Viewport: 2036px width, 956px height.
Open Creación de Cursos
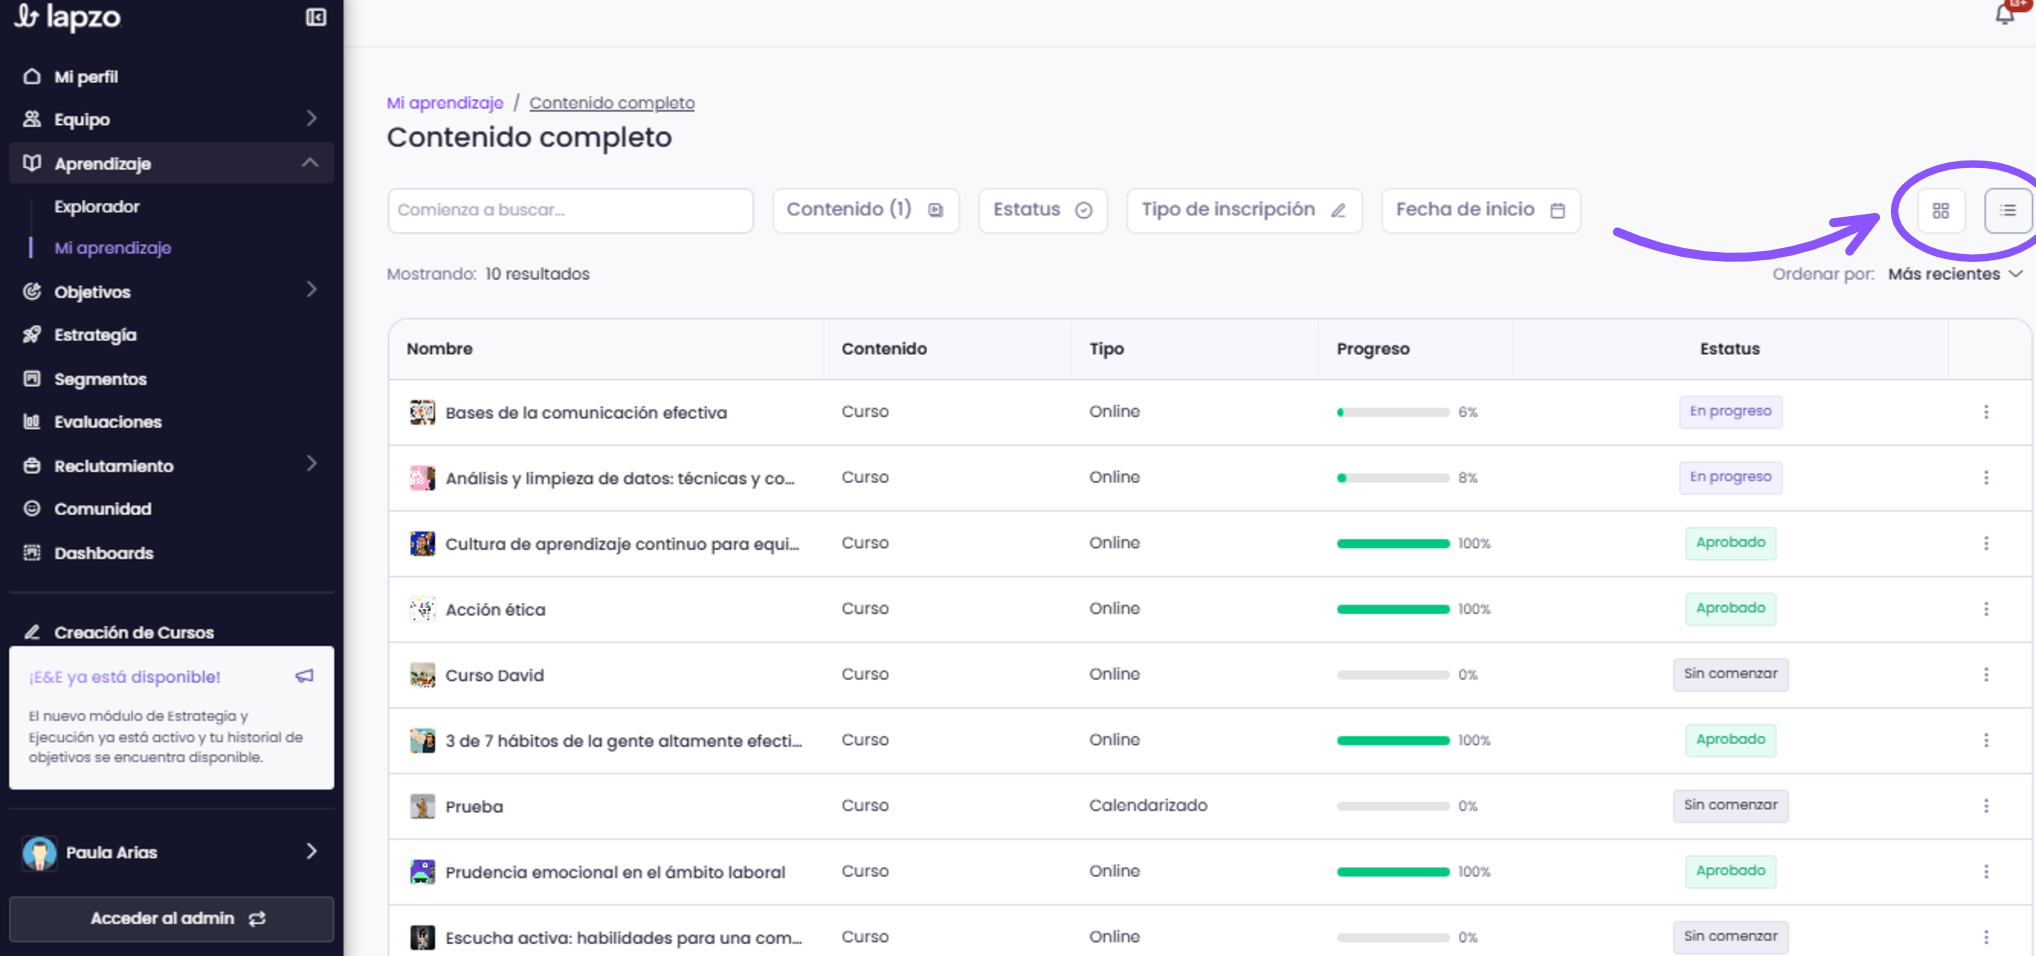tap(133, 632)
